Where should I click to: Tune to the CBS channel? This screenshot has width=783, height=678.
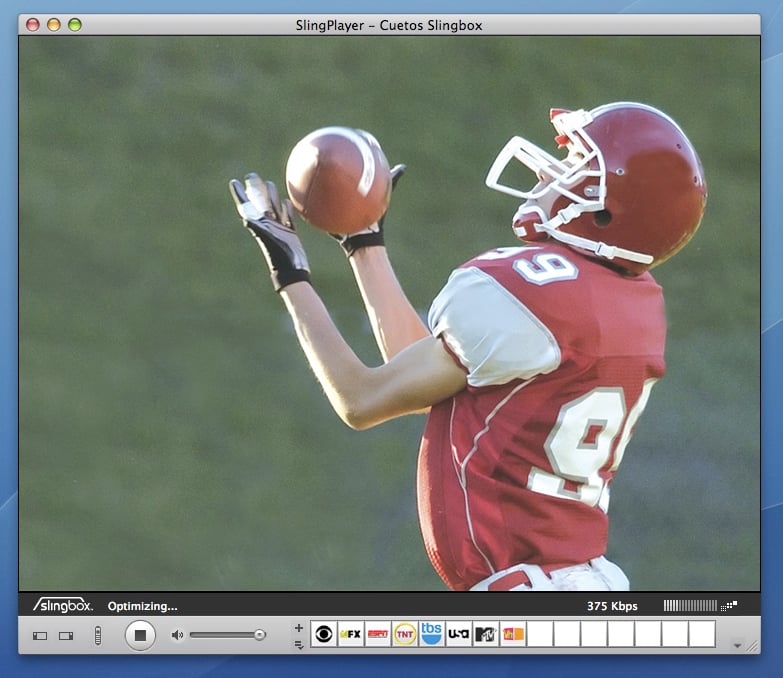coord(324,634)
